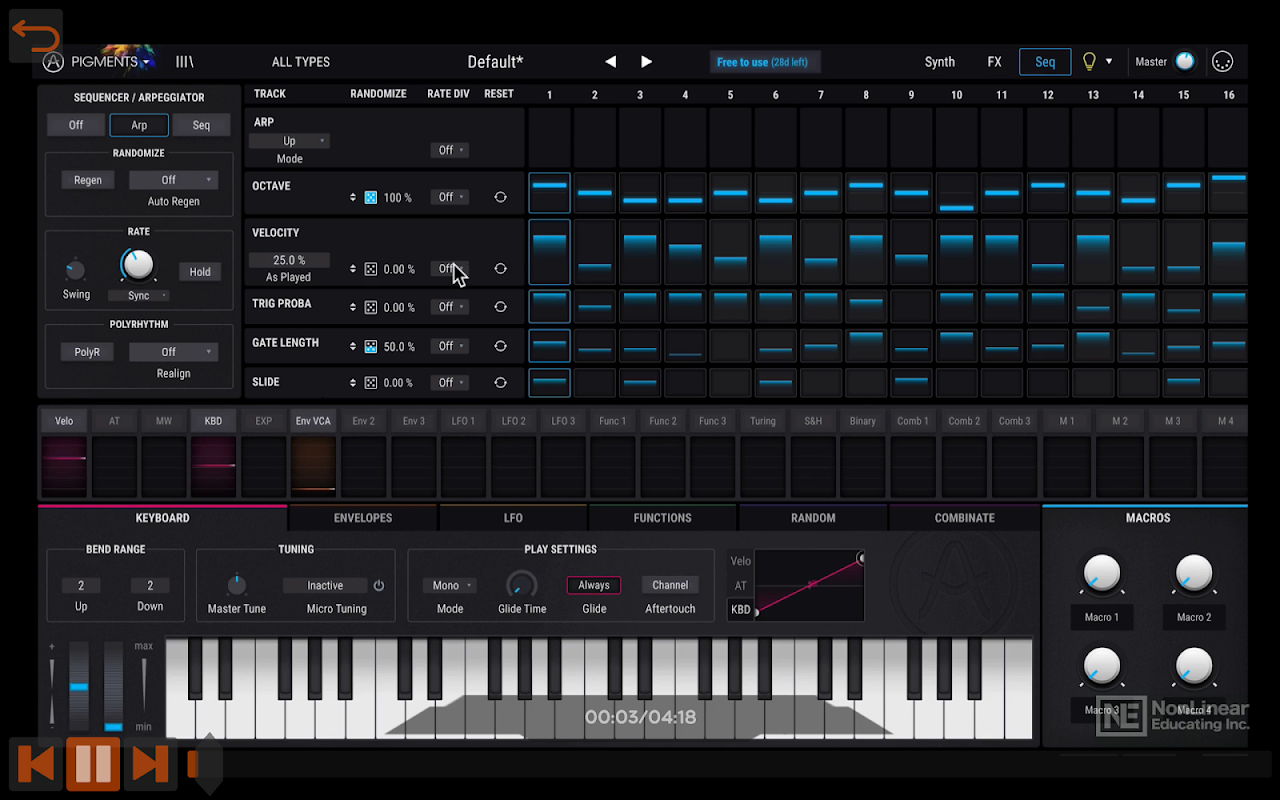Click the Gate Length randomize dice icon
The image size is (1280, 800).
371,346
